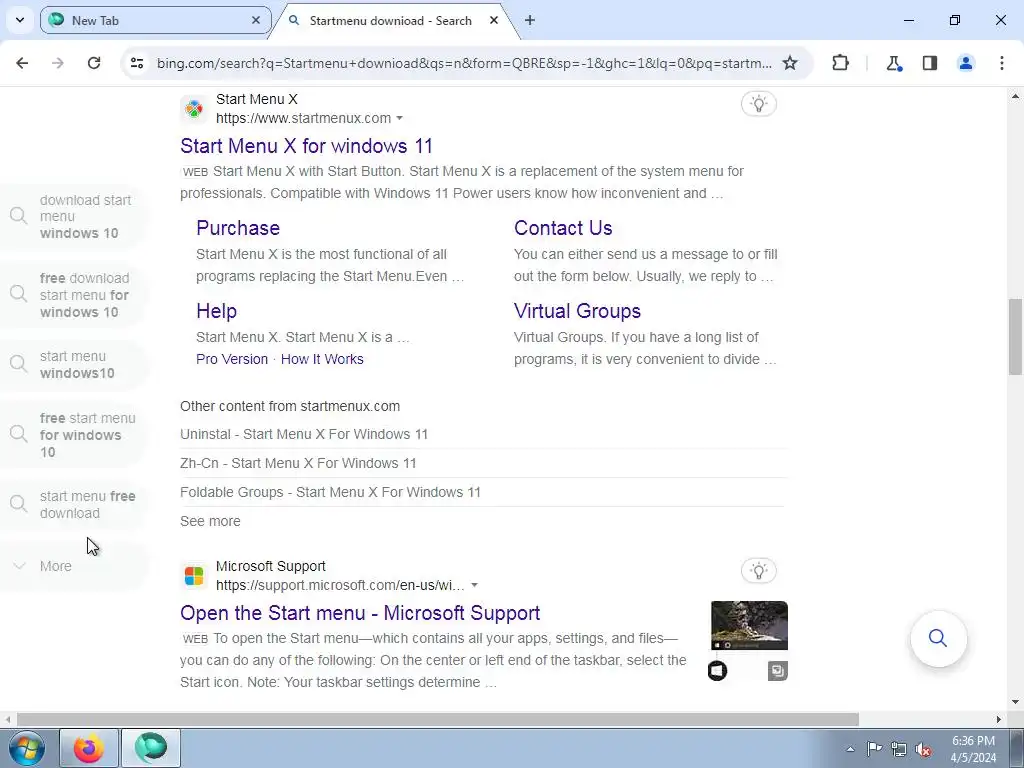
Task: Select suggestion free start menu for windows 10
Action: (x=74, y=434)
